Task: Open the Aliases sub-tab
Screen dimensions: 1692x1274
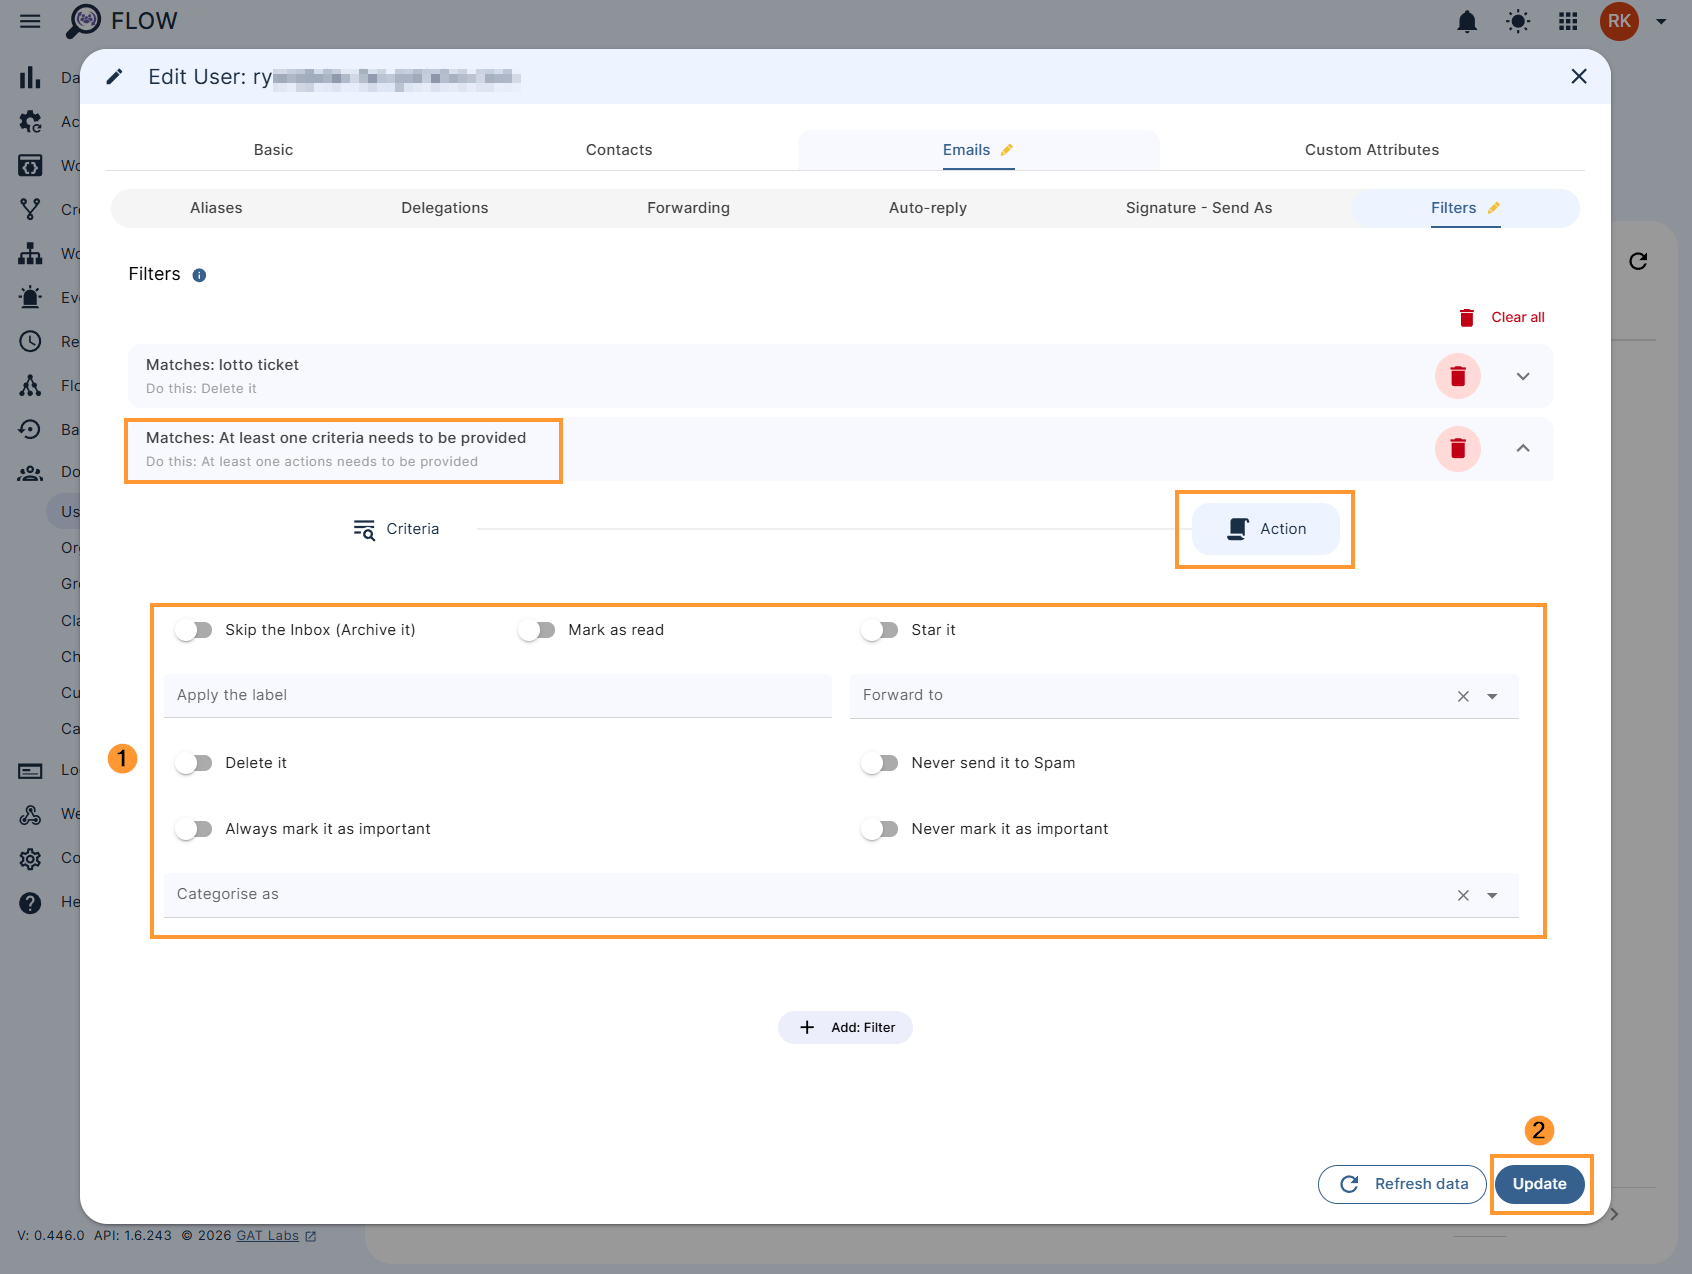Action: 216,208
